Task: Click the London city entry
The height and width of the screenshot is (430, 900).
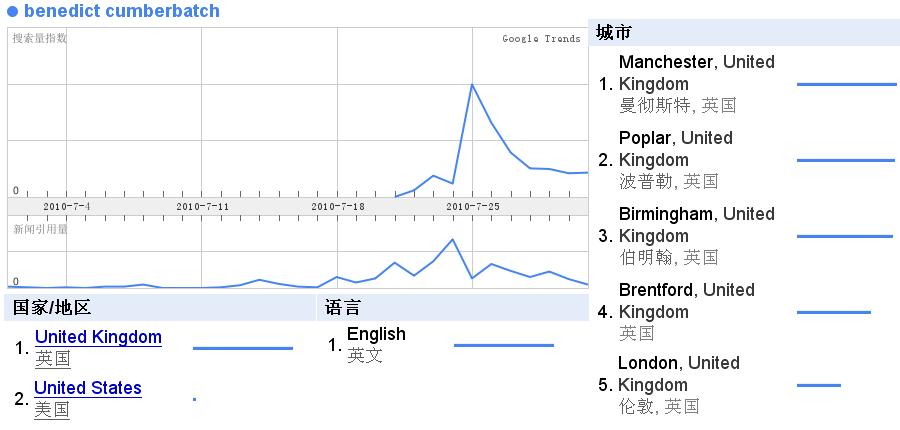Action: coord(650,363)
